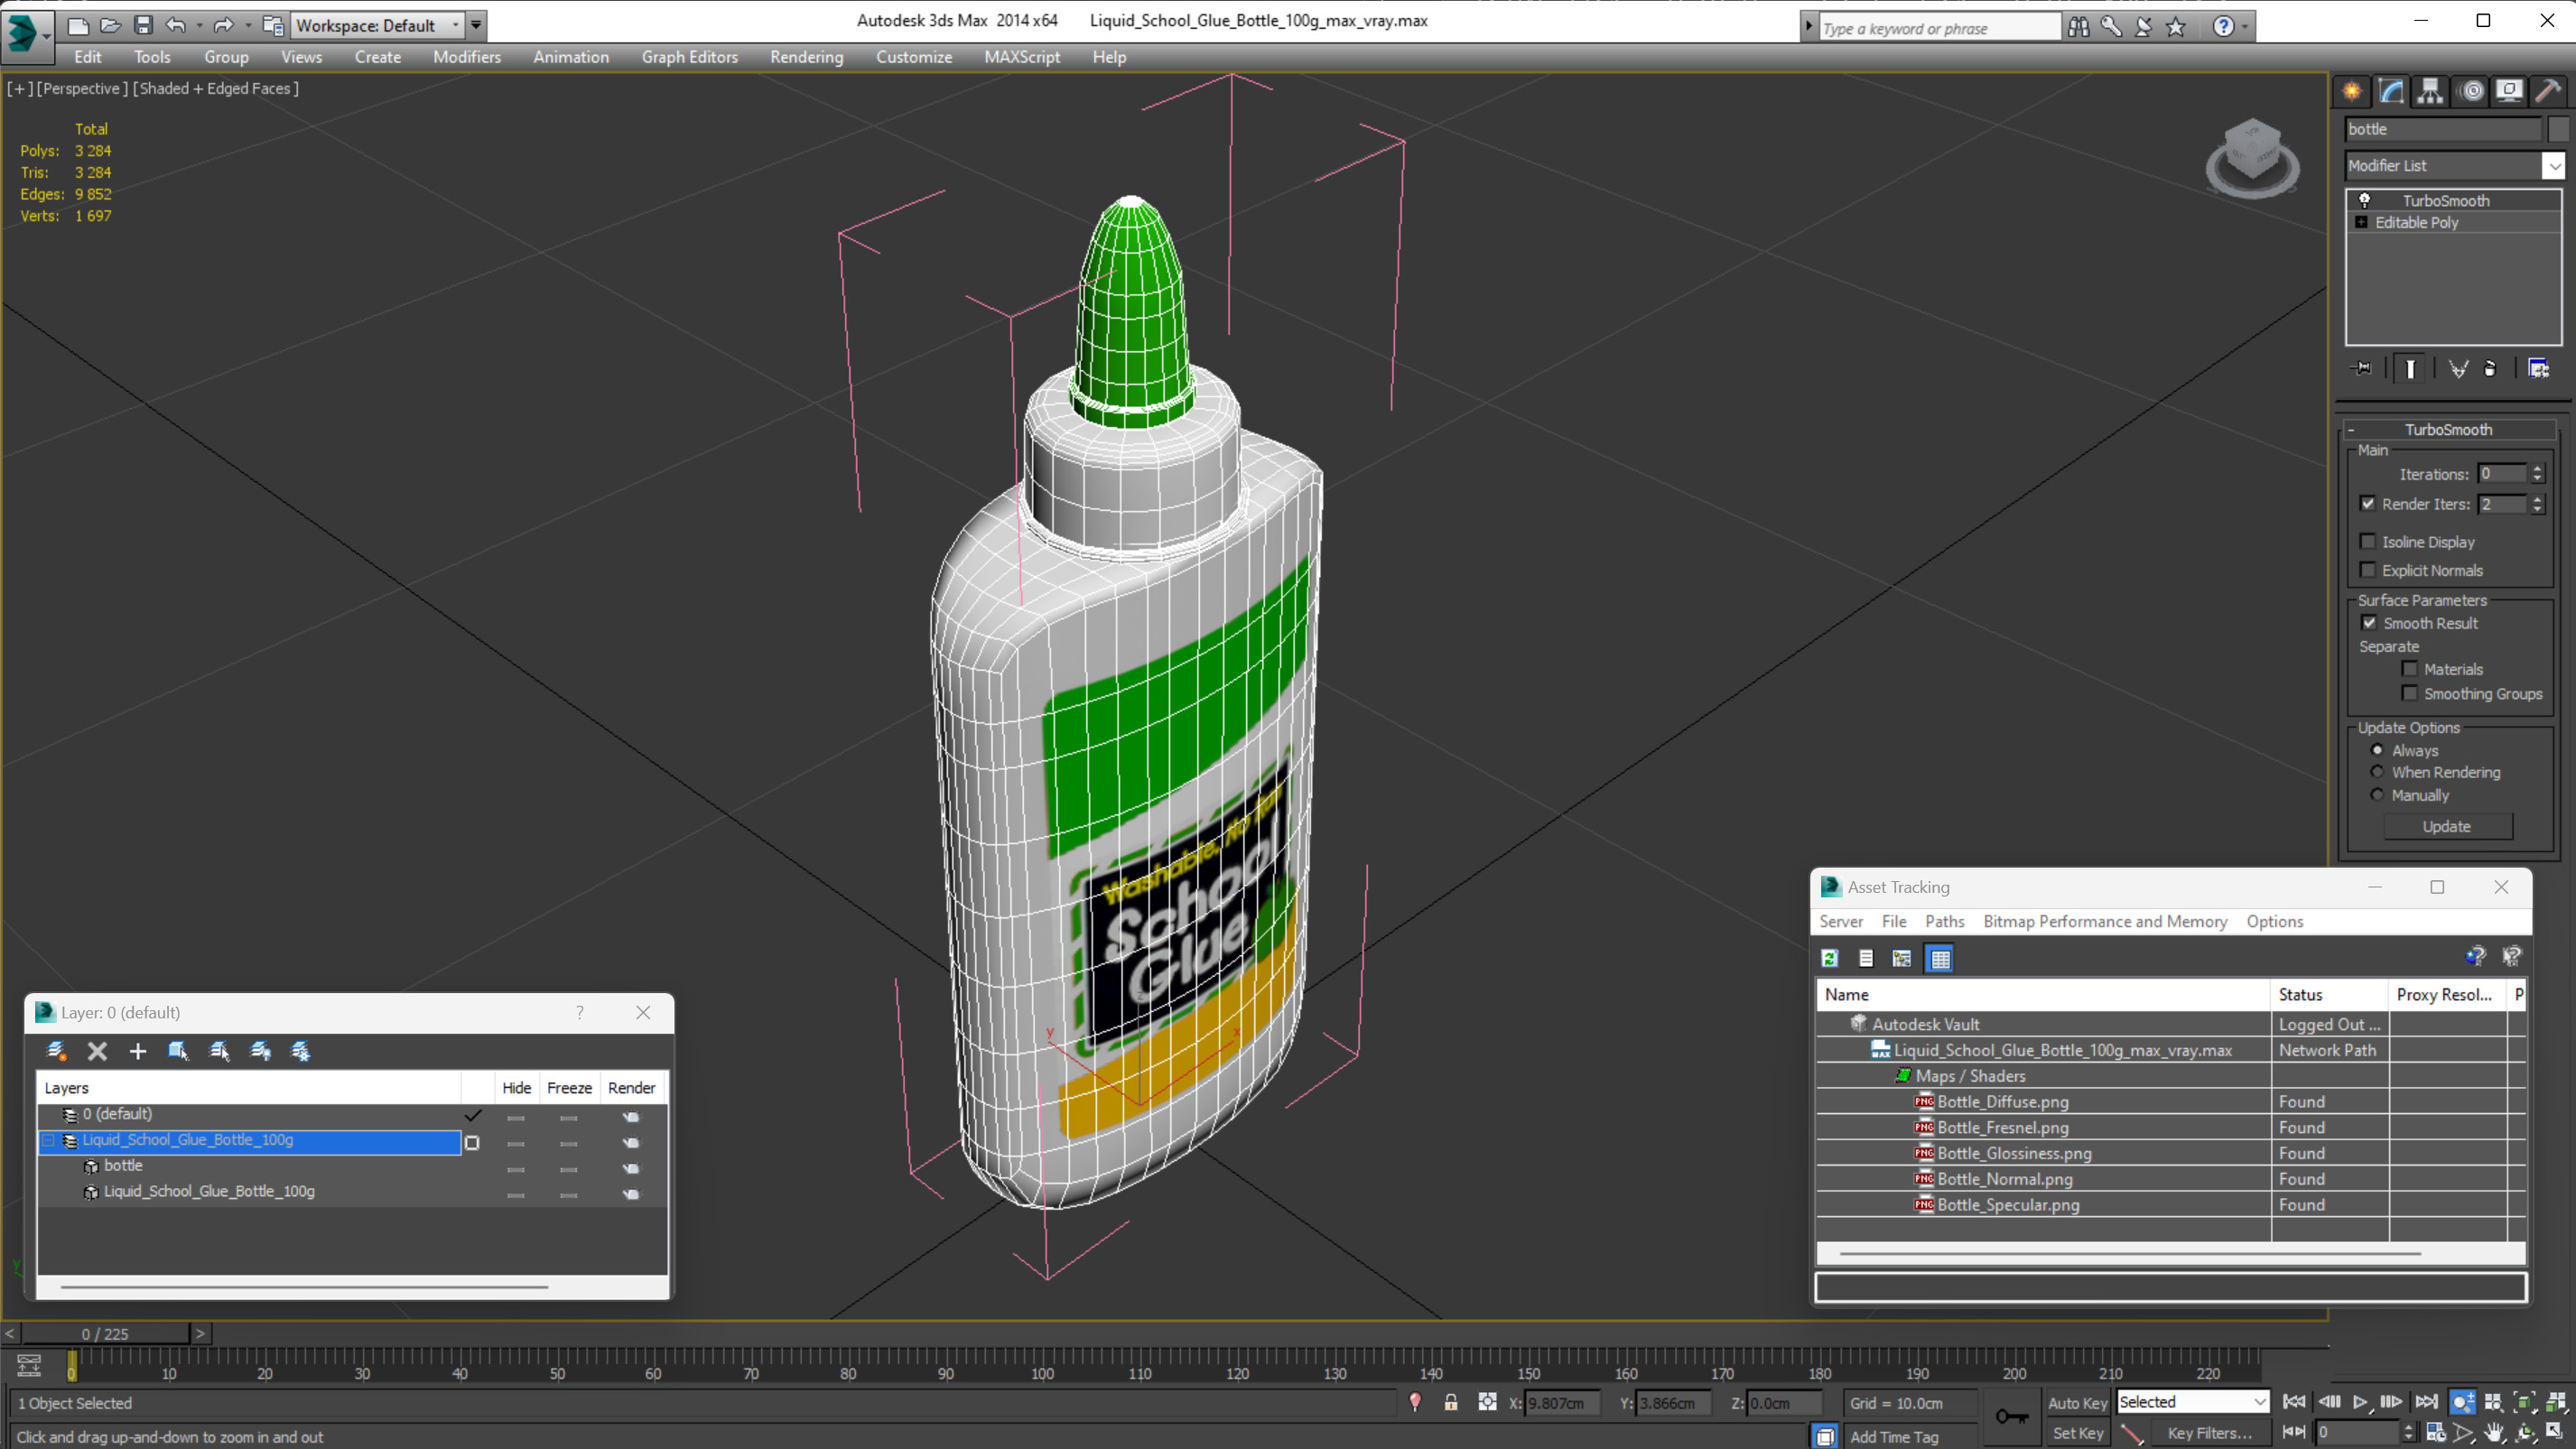2576x1449 pixels.
Task: Click the Delete layer X icon
Action: pyautogui.click(x=97, y=1050)
